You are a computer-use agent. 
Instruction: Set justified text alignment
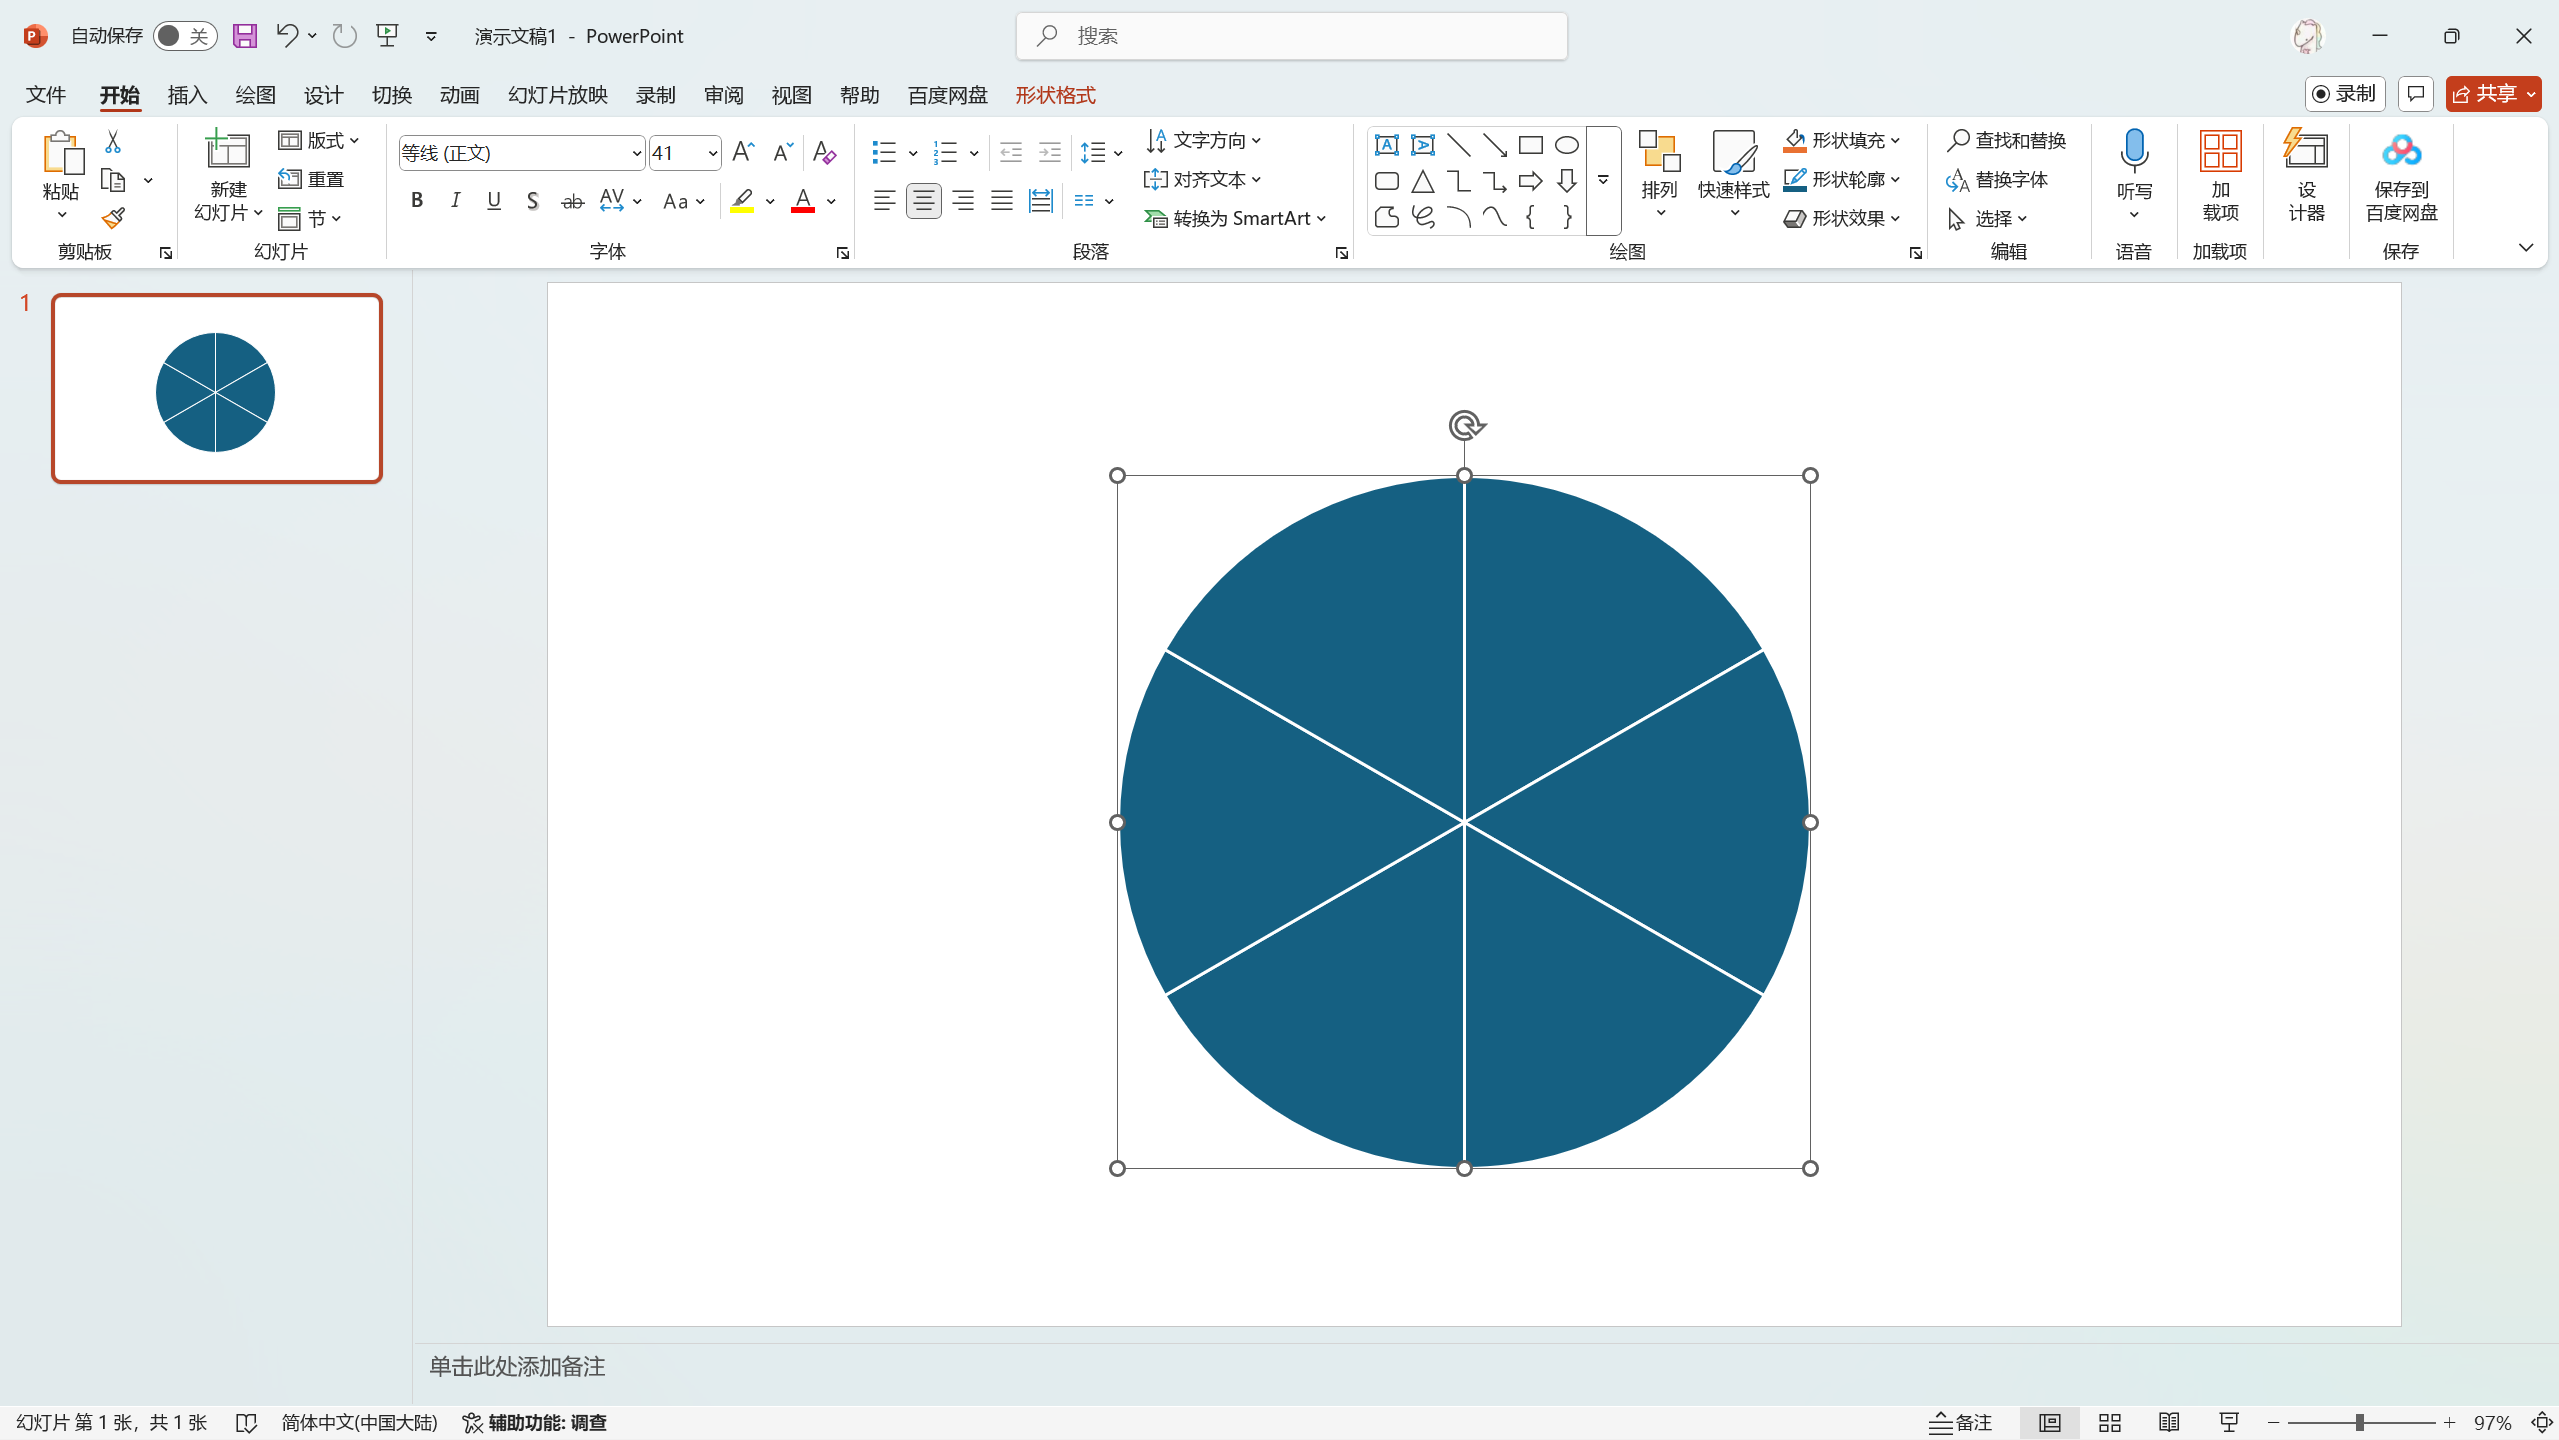[1002, 201]
